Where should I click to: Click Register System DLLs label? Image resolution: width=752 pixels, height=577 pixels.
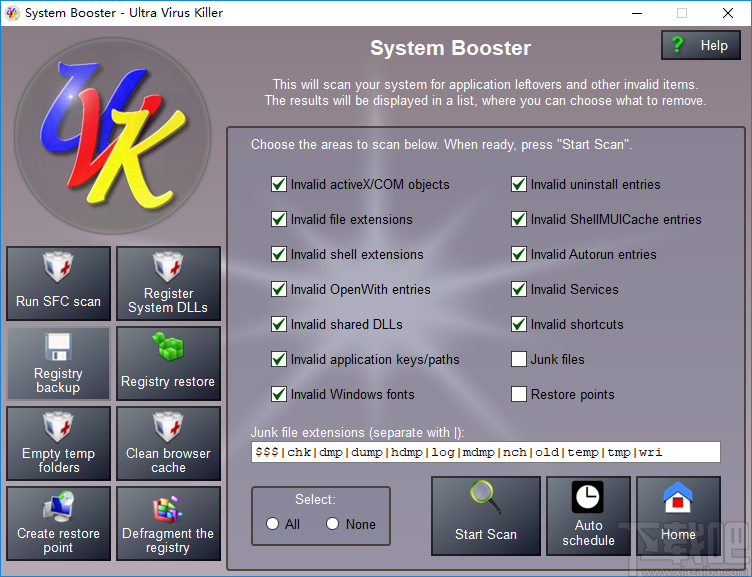click(x=168, y=300)
